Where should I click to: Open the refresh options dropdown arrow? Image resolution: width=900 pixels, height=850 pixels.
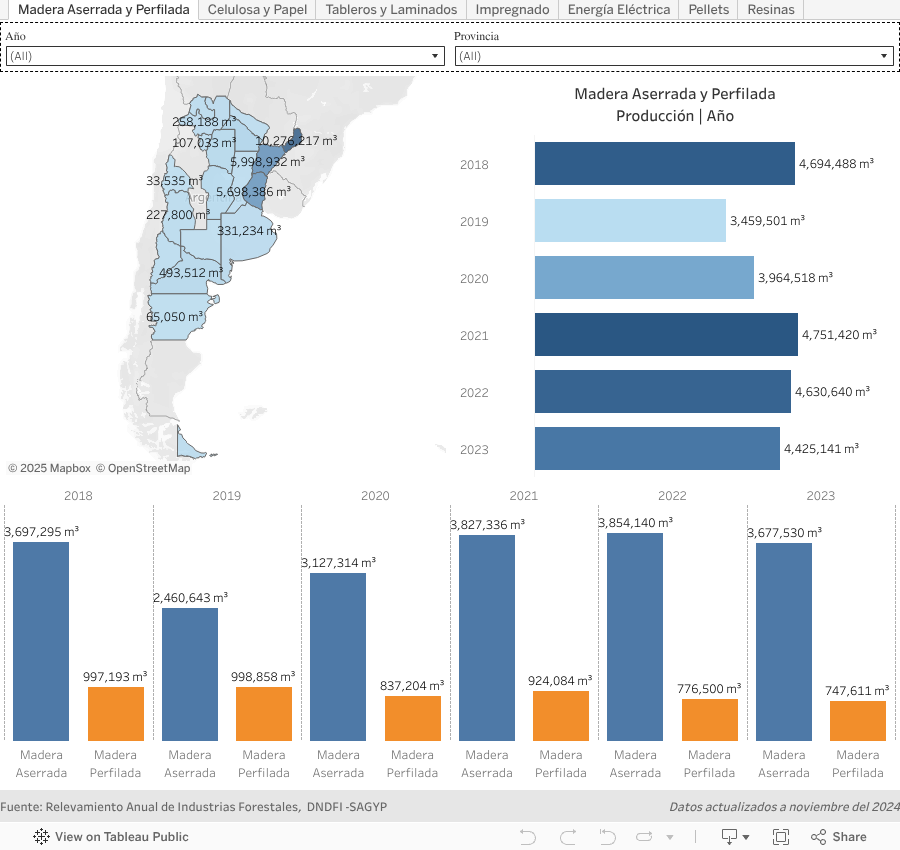click(669, 837)
